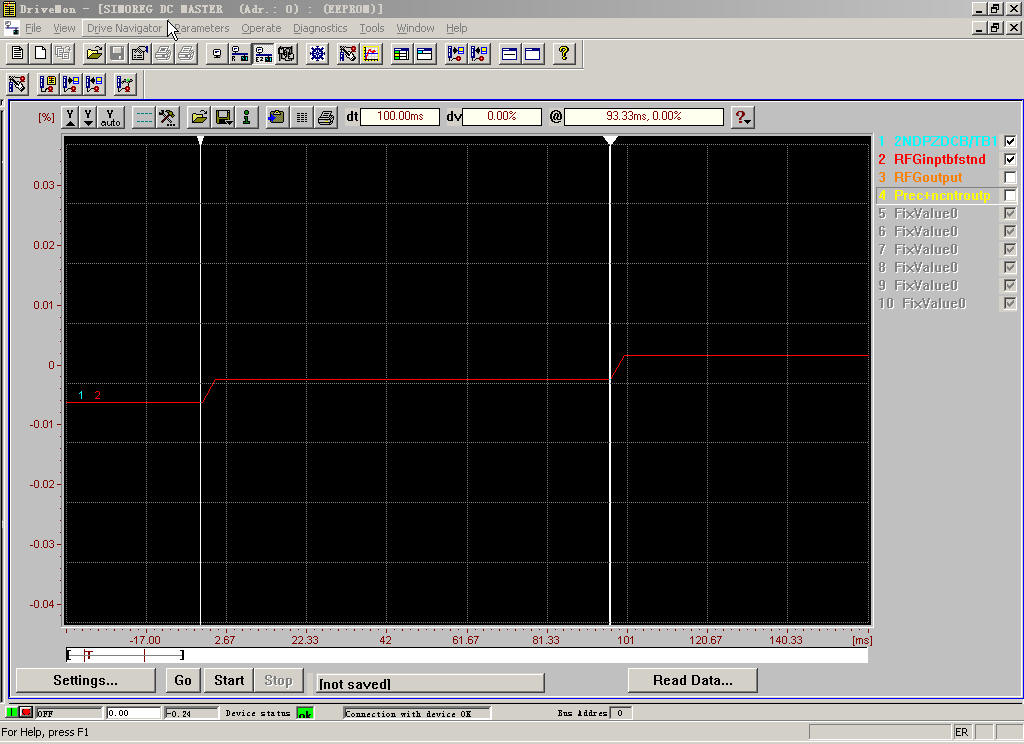The image size is (1024, 744).
Task: Click the cursor position field showing 93.33ms, 0.00%
Action: point(644,116)
